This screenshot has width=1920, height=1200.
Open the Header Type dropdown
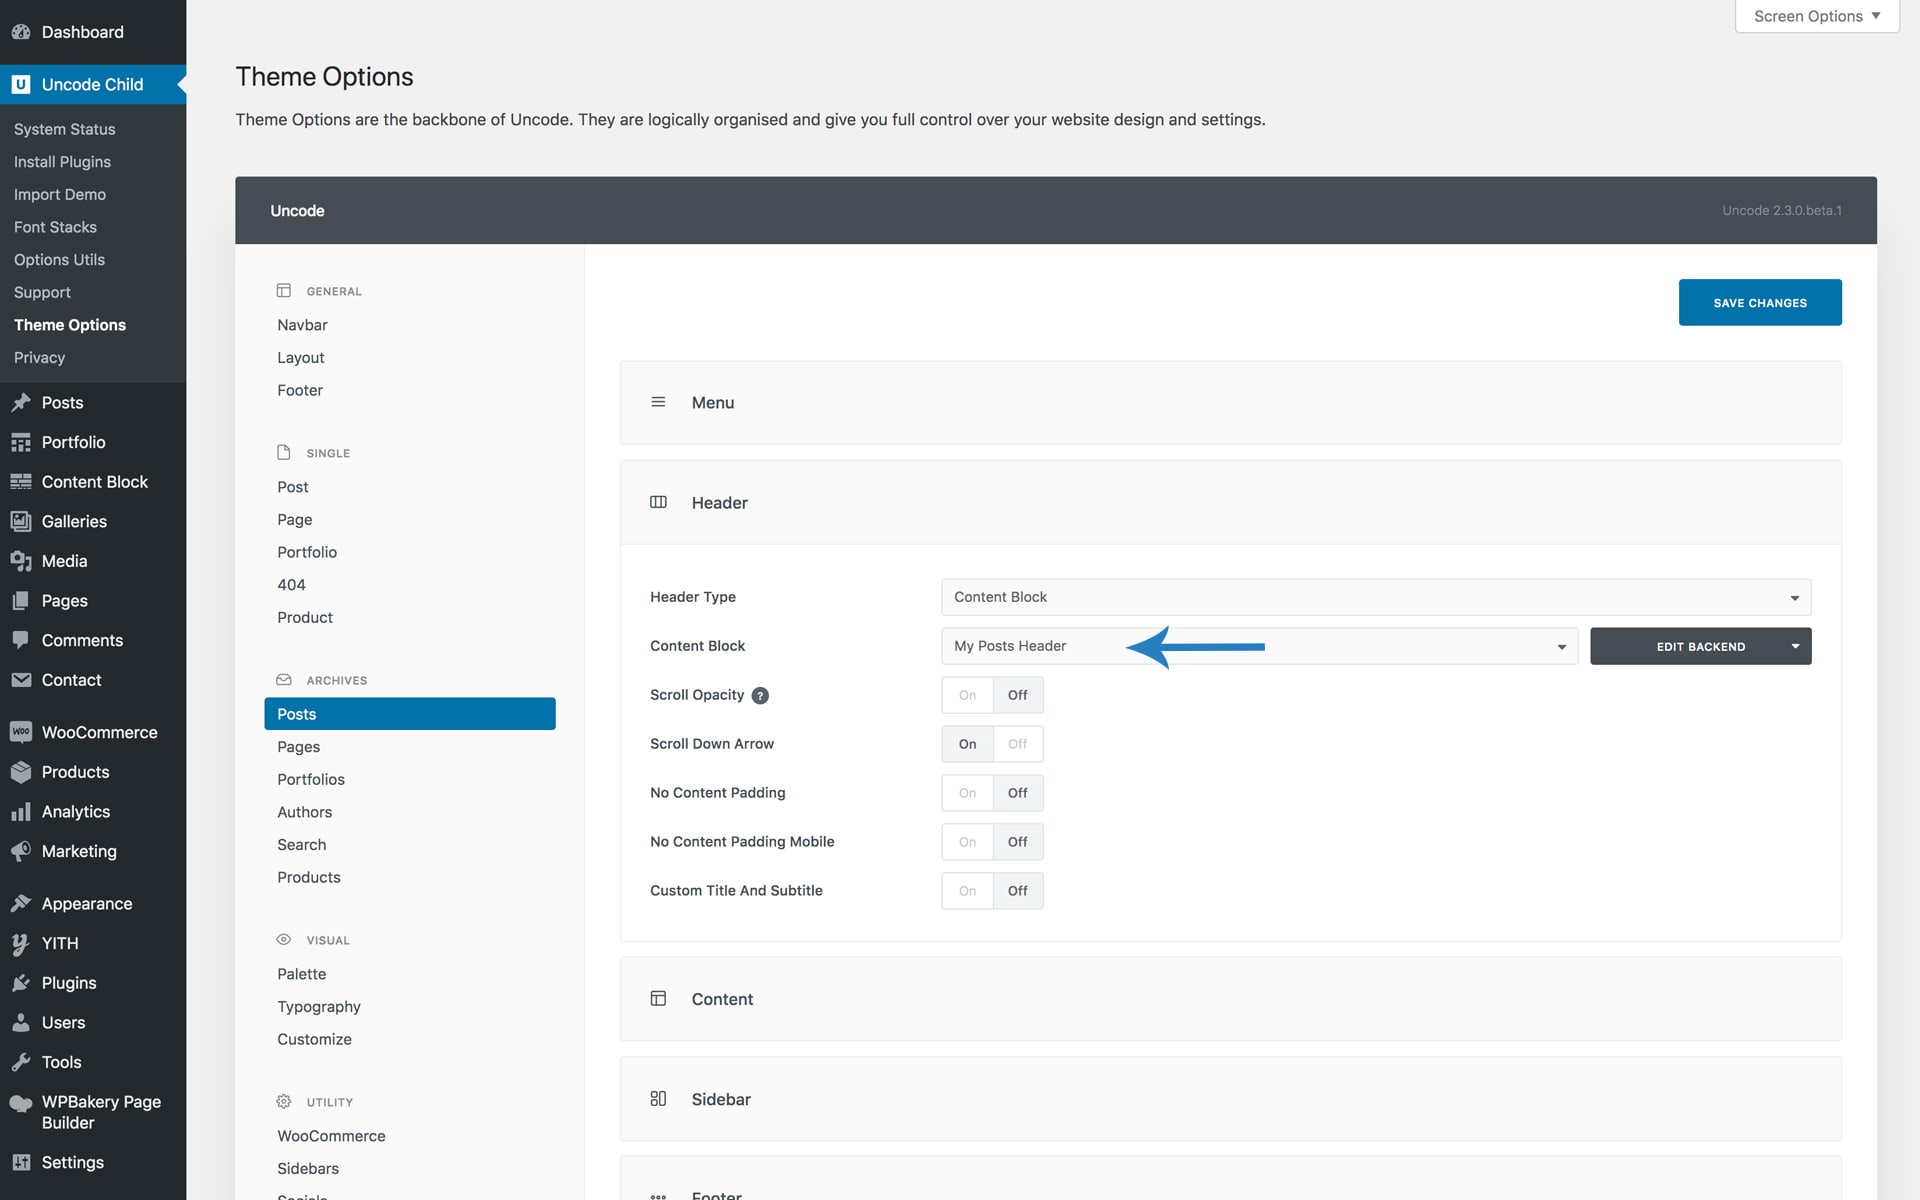tap(1375, 597)
